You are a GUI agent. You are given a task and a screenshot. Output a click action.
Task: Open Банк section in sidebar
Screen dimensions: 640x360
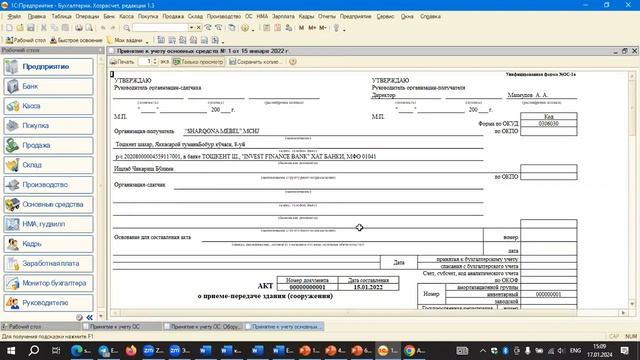(x=49, y=86)
